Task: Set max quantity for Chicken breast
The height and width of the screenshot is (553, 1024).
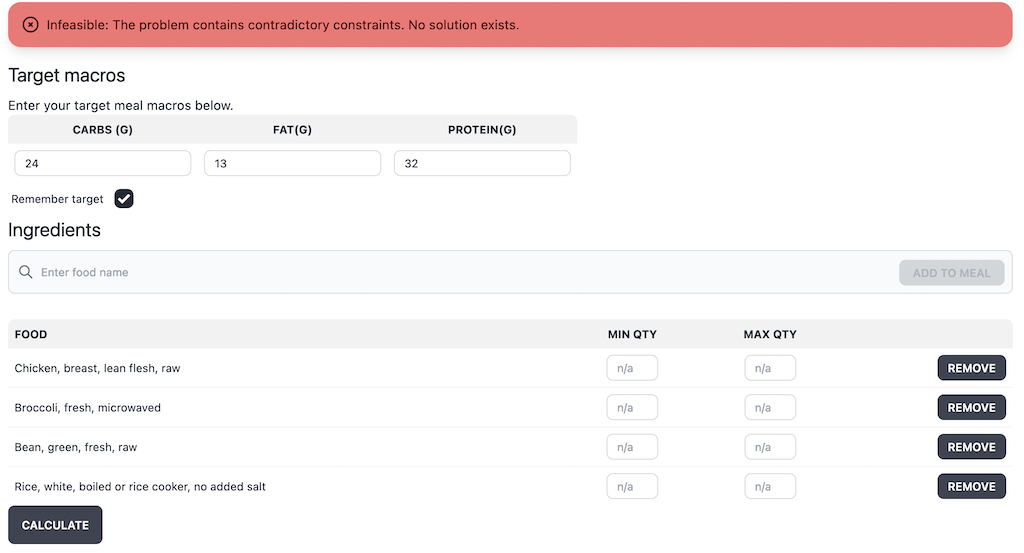Action: click(770, 368)
